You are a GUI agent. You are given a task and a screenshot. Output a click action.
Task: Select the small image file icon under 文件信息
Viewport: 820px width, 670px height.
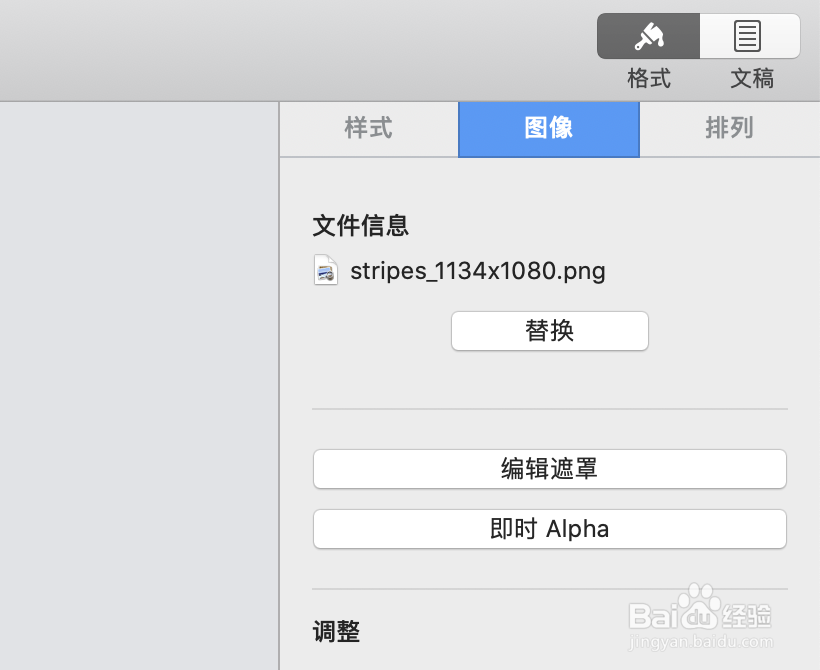click(x=325, y=270)
